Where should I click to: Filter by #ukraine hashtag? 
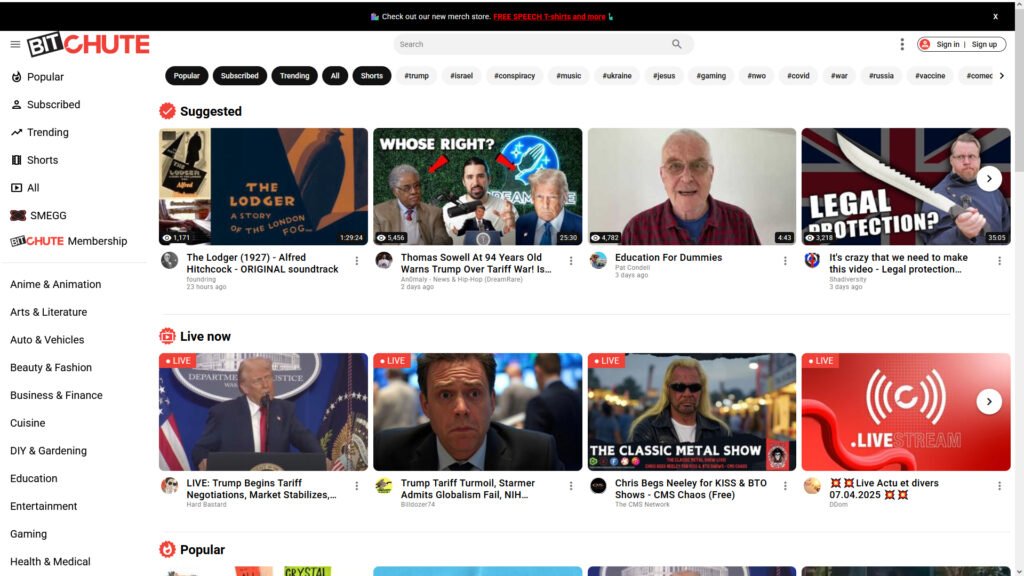(617, 76)
